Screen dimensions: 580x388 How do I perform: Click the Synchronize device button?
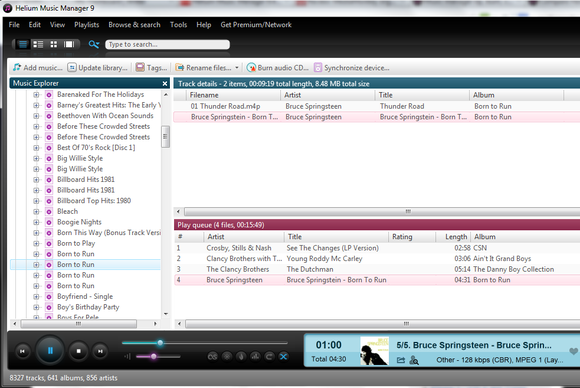tap(351, 68)
